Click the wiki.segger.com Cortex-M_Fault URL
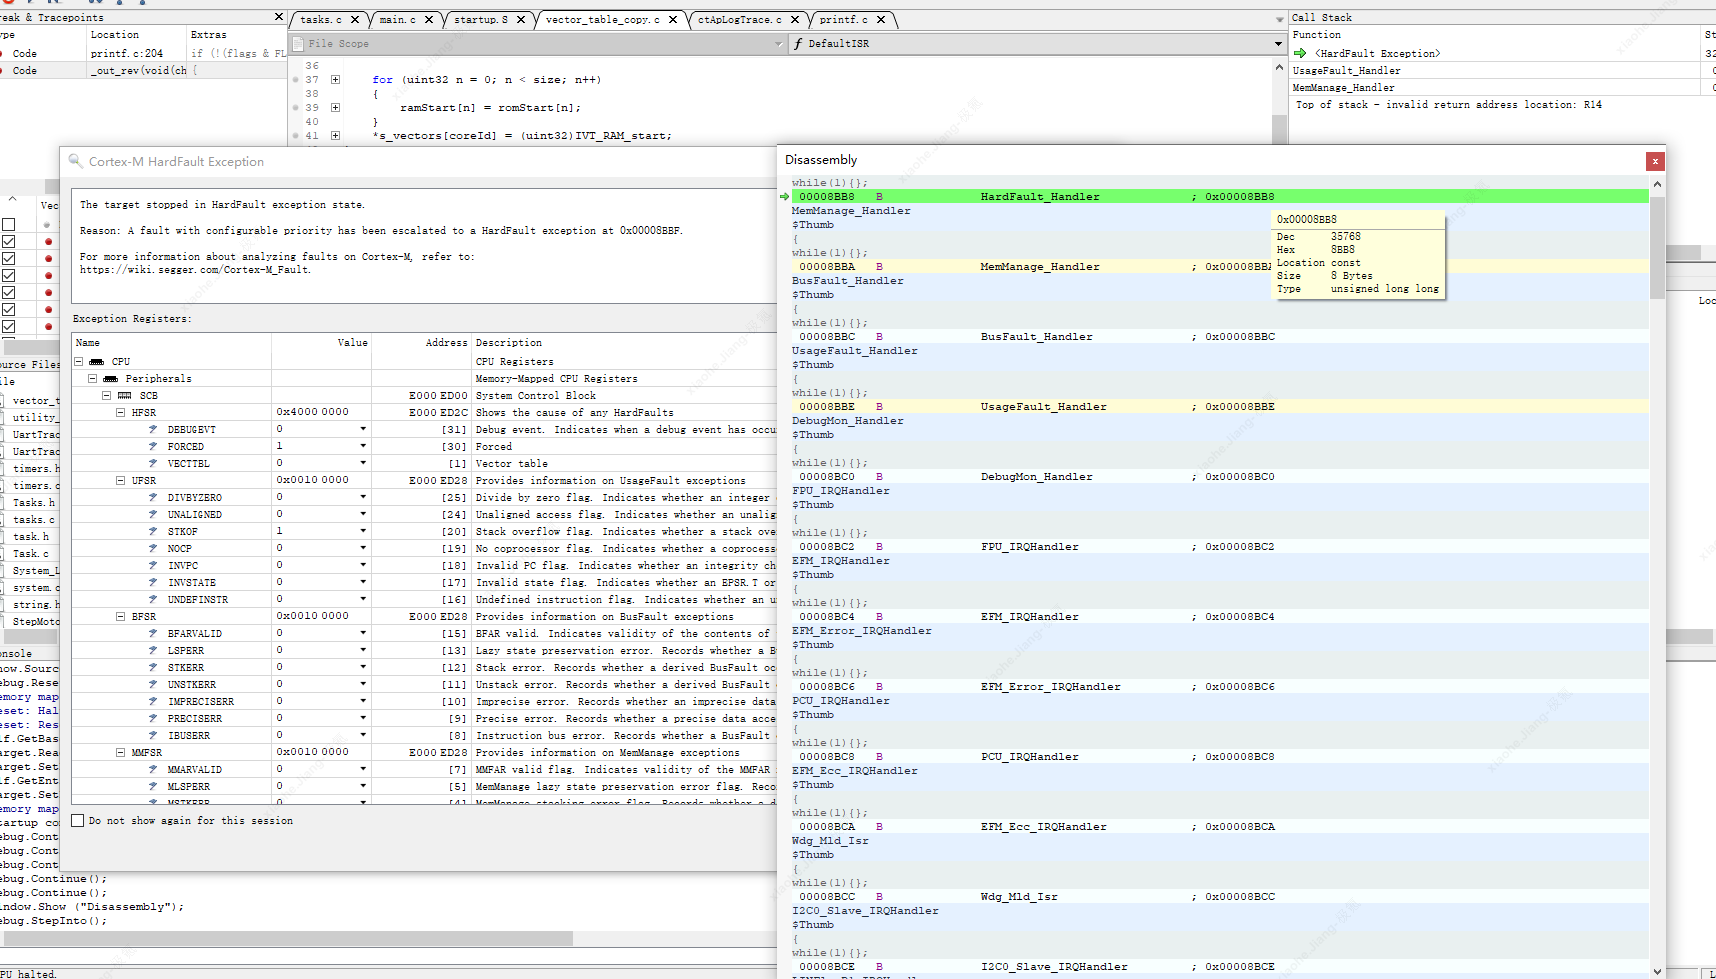1716x979 pixels. 195,270
